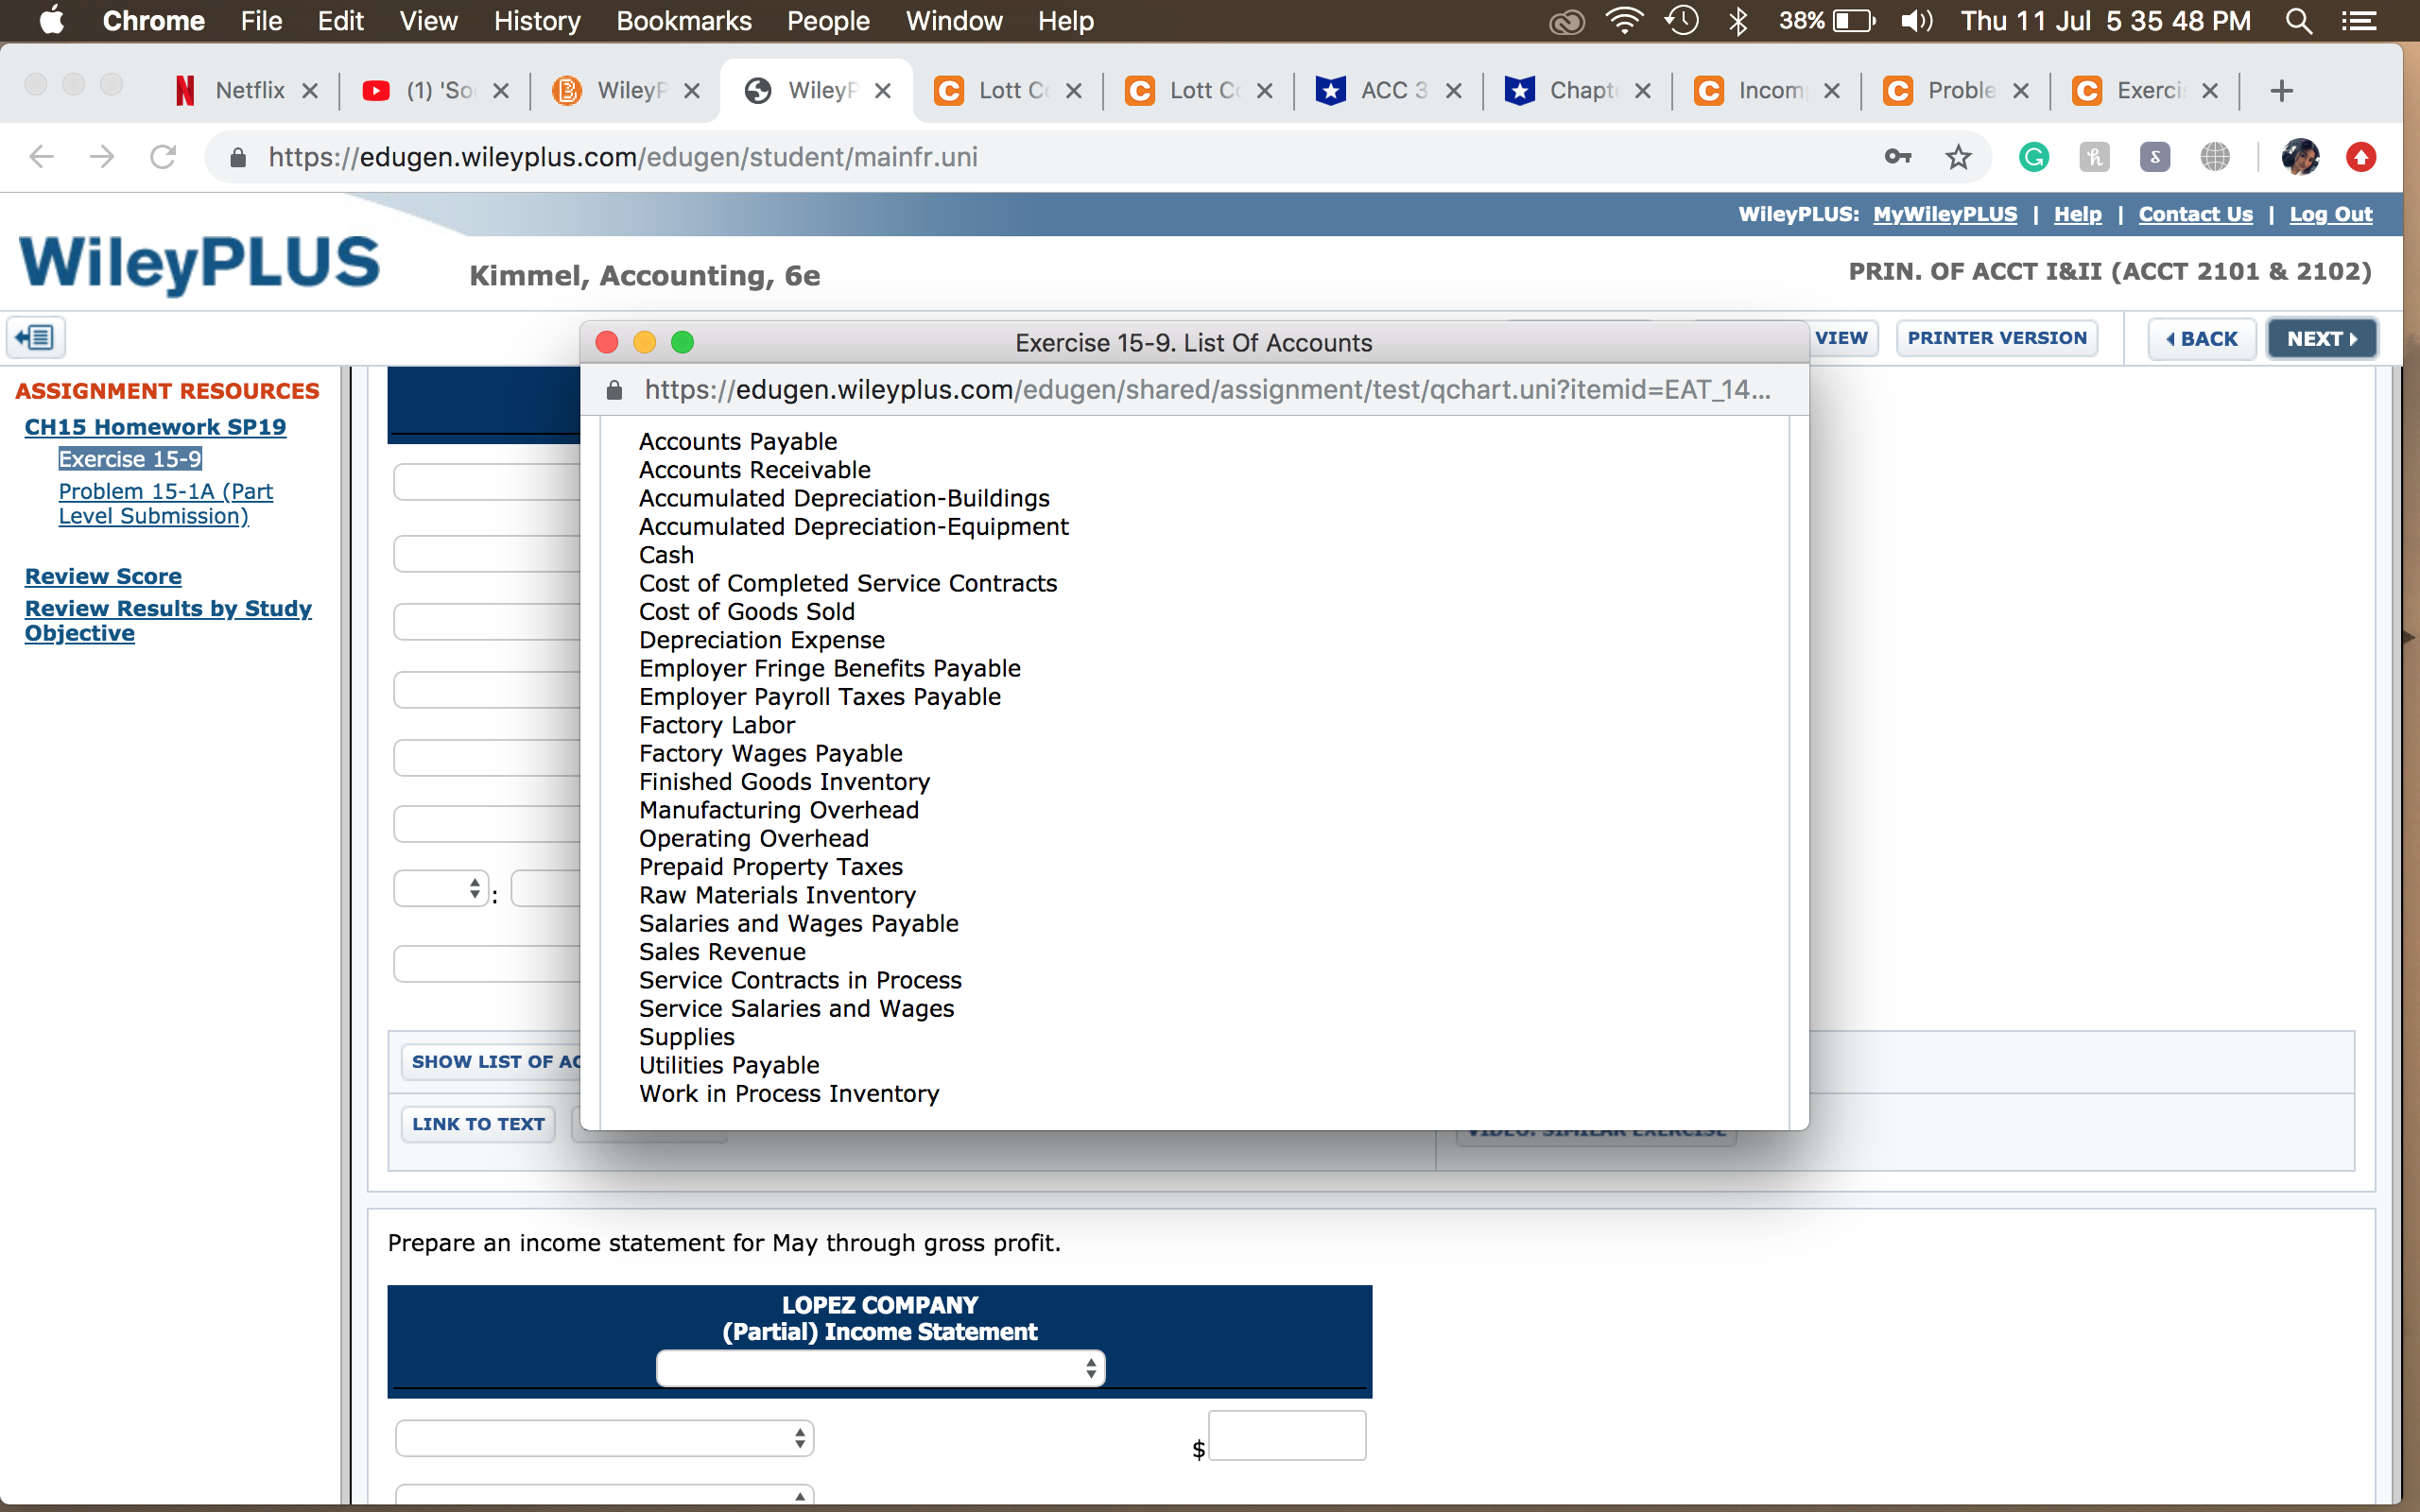Click the Review Score link
The height and width of the screenshot is (1512, 2420).
pyautogui.click(x=103, y=576)
